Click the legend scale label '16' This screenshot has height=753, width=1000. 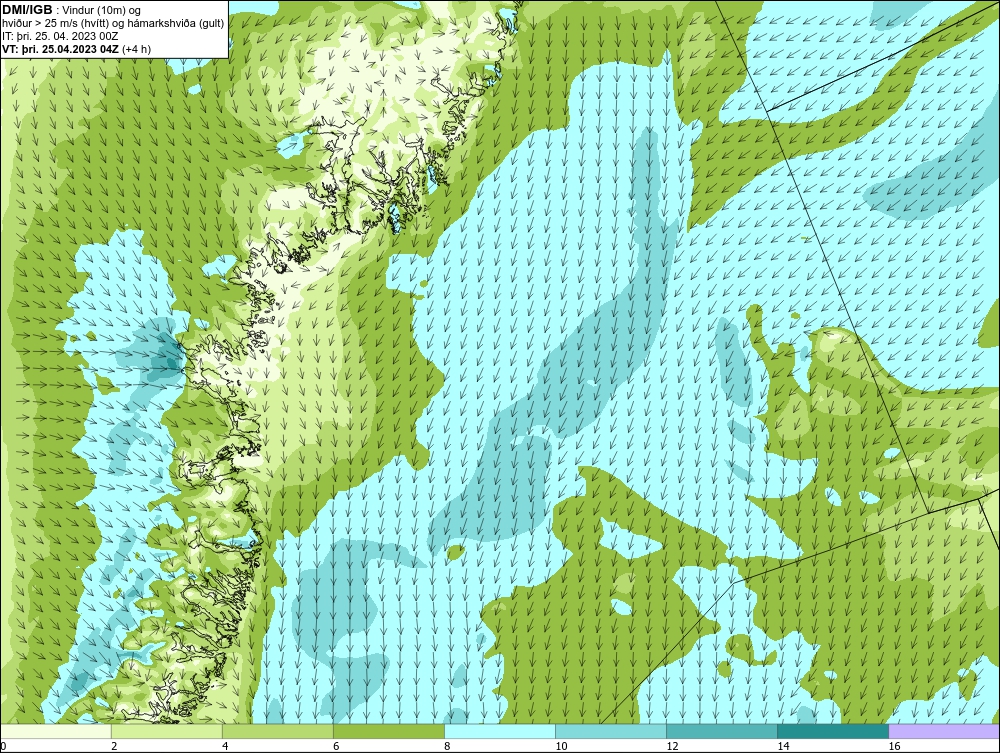894,746
